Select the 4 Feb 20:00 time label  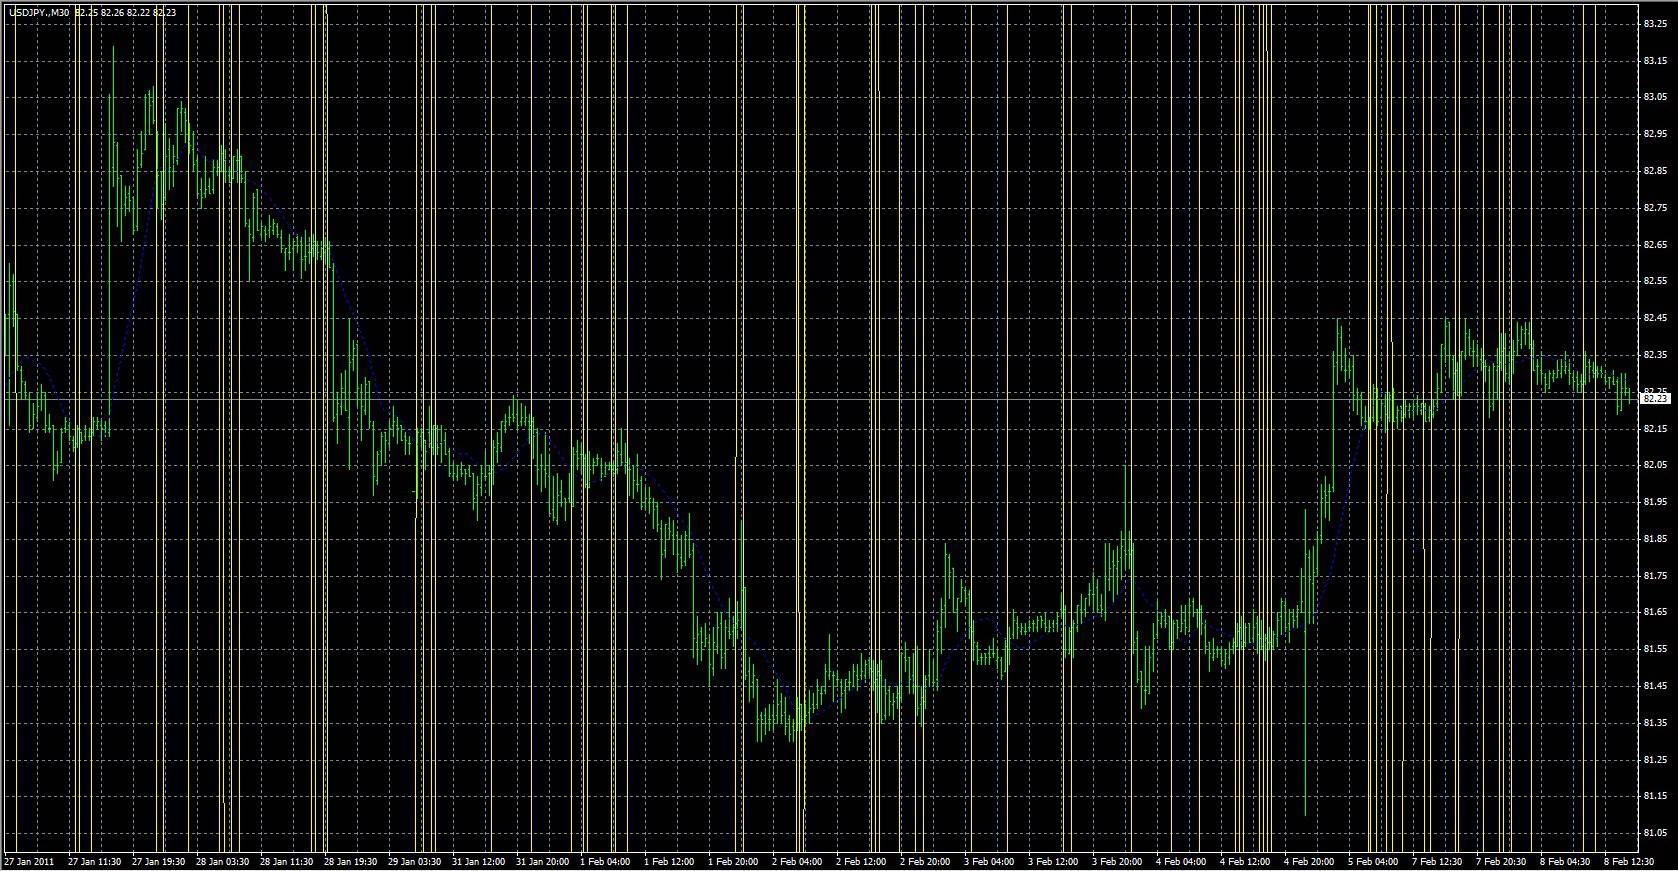click(1310, 861)
